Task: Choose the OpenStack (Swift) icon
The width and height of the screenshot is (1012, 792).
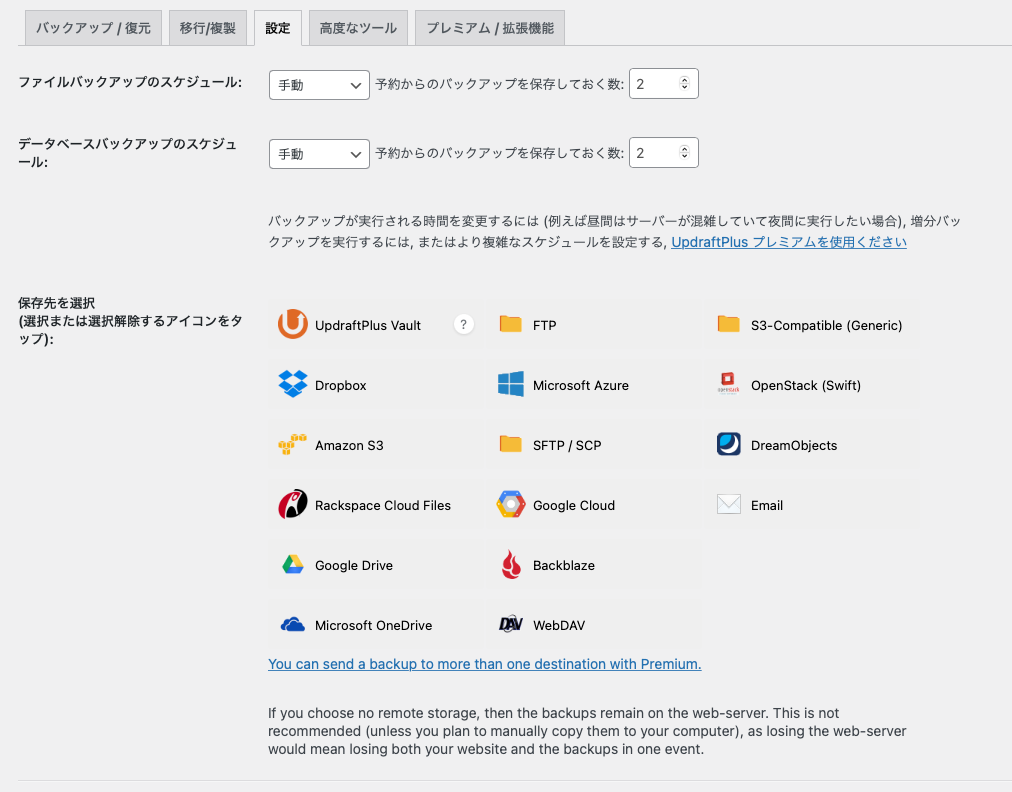Action: click(729, 383)
